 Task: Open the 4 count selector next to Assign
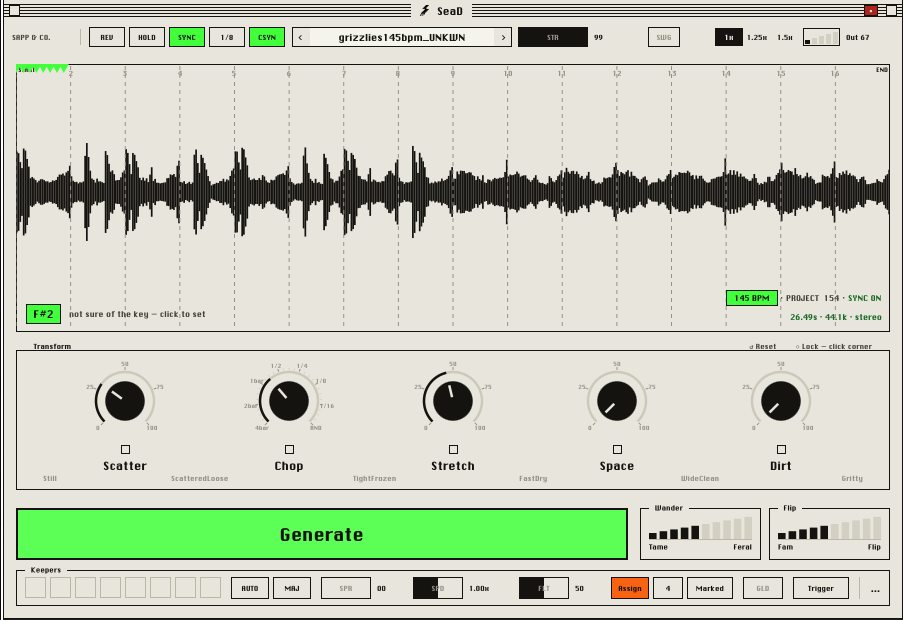(x=668, y=588)
